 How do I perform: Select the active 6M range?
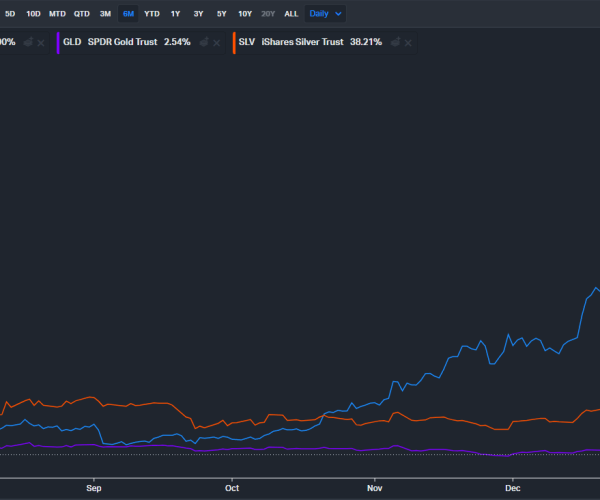pos(128,14)
